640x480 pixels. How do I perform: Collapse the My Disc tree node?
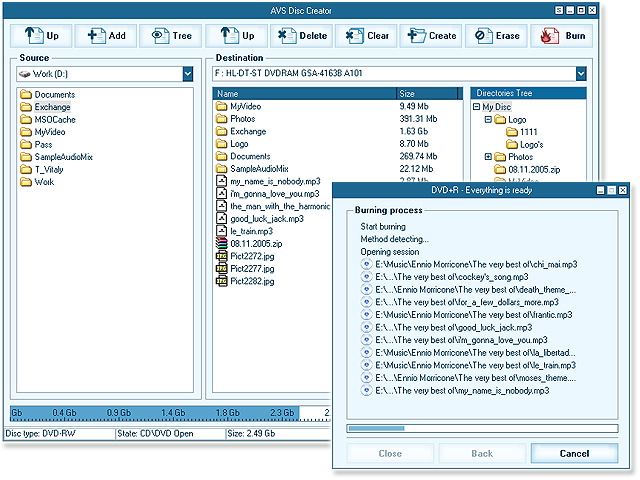pyautogui.click(x=476, y=107)
